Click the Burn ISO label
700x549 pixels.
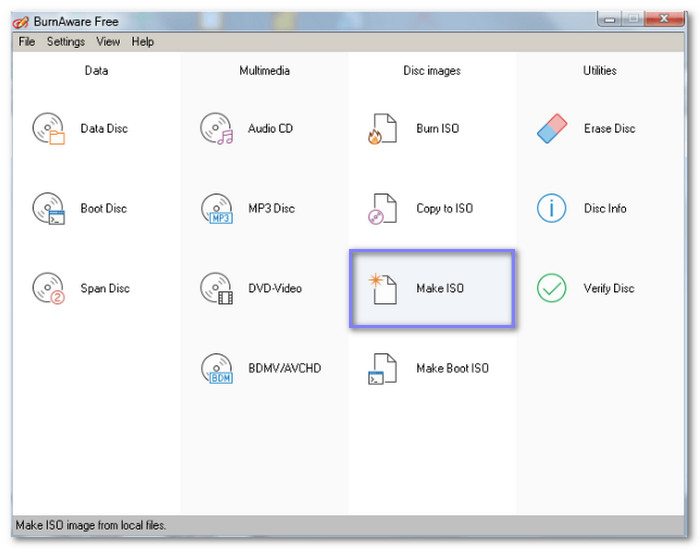[x=438, y=129]
